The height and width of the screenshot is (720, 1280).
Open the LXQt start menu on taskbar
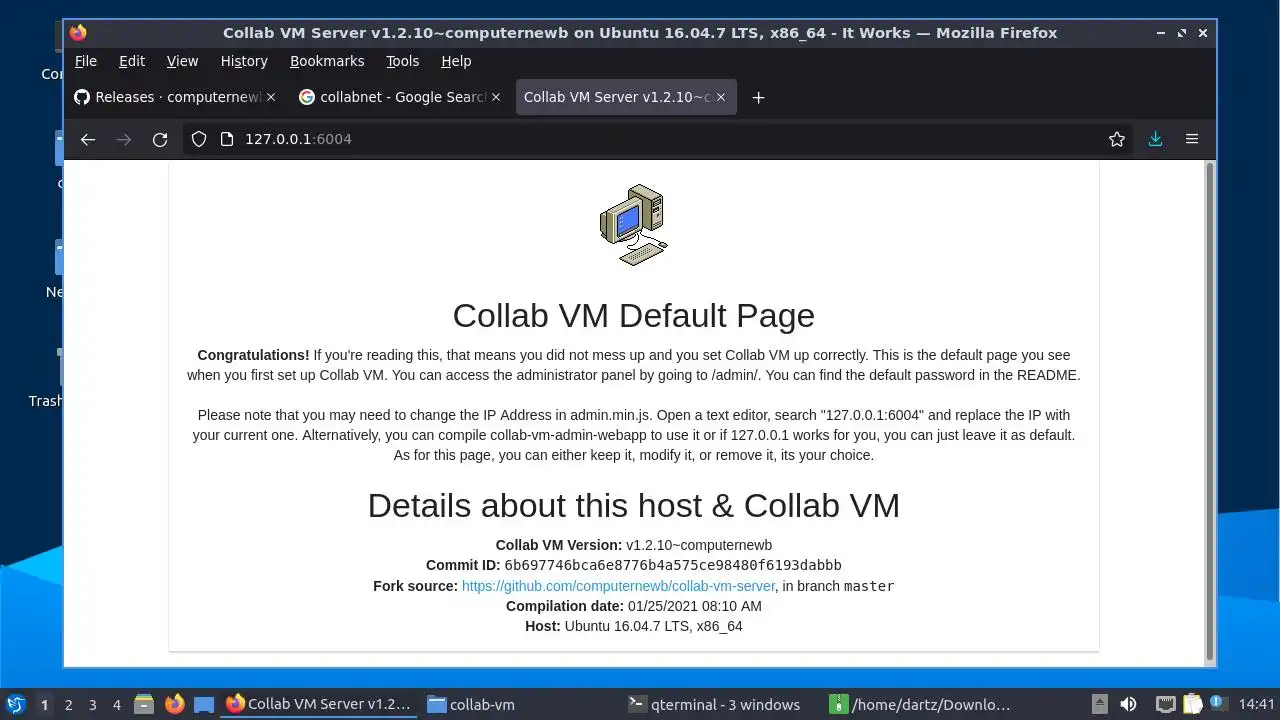(x=15, y=704)
